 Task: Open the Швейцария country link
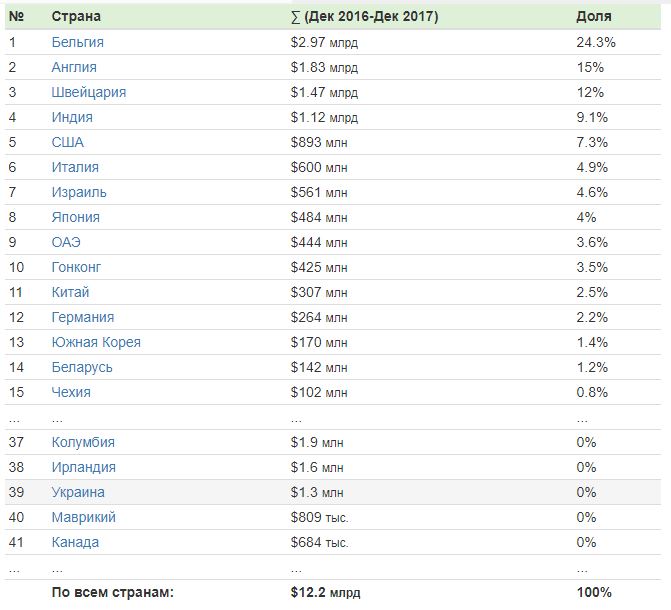point(88,92)
